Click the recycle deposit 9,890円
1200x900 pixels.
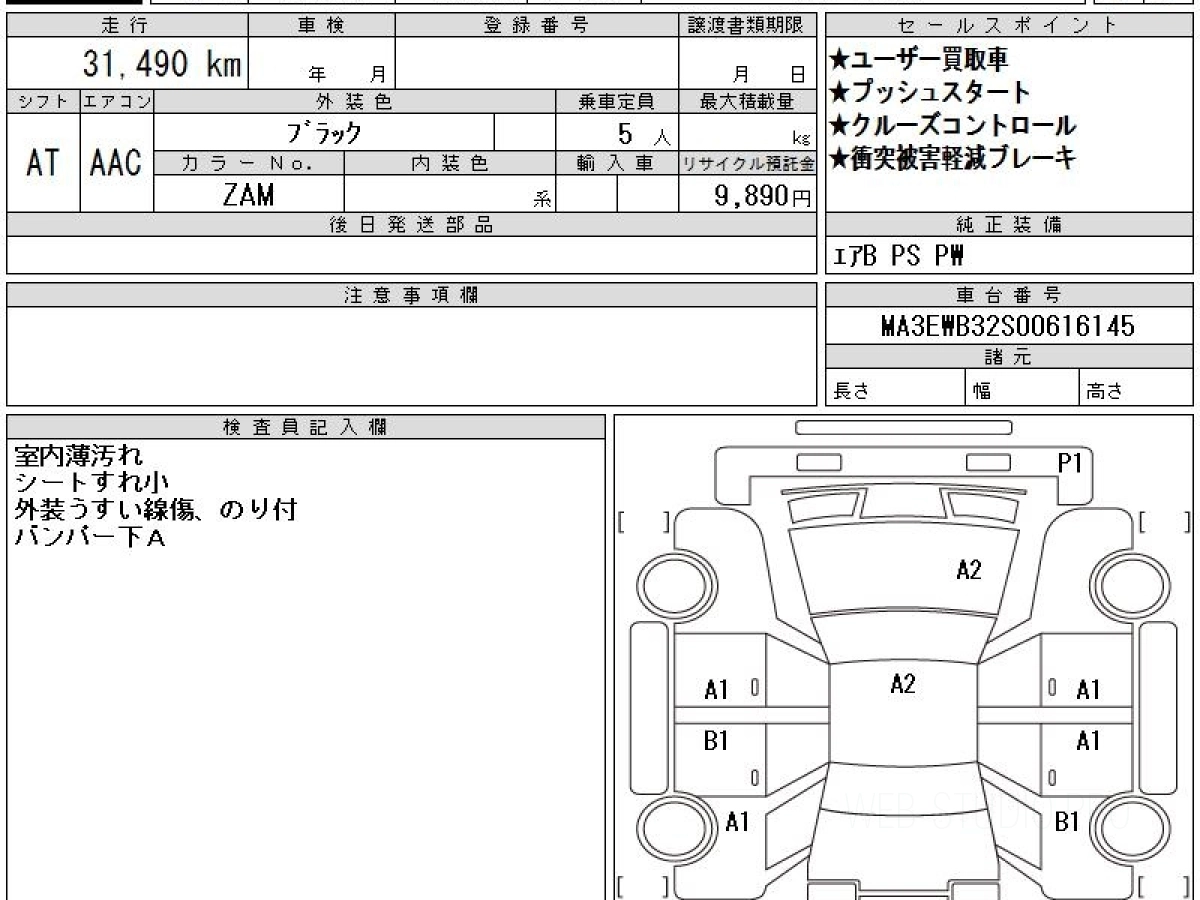(x=763, y=196)
